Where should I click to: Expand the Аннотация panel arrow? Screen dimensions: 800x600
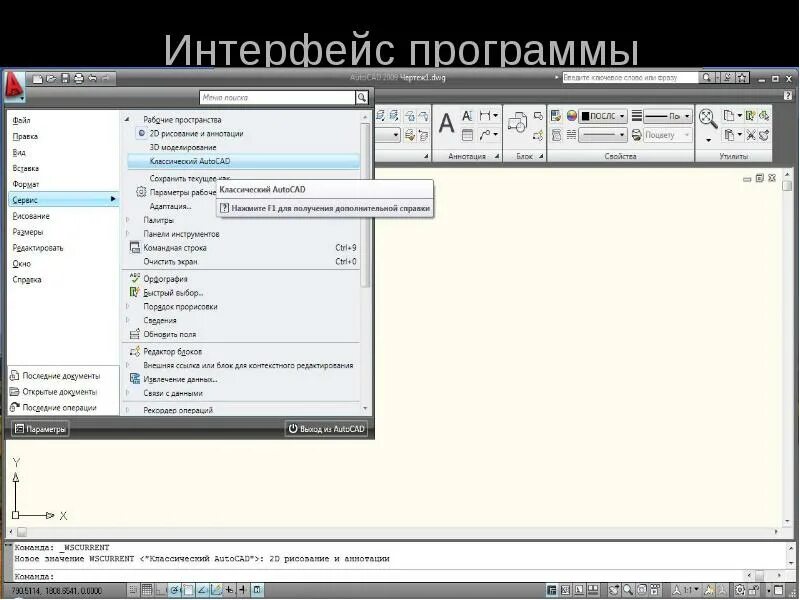[x=496, y=156]
